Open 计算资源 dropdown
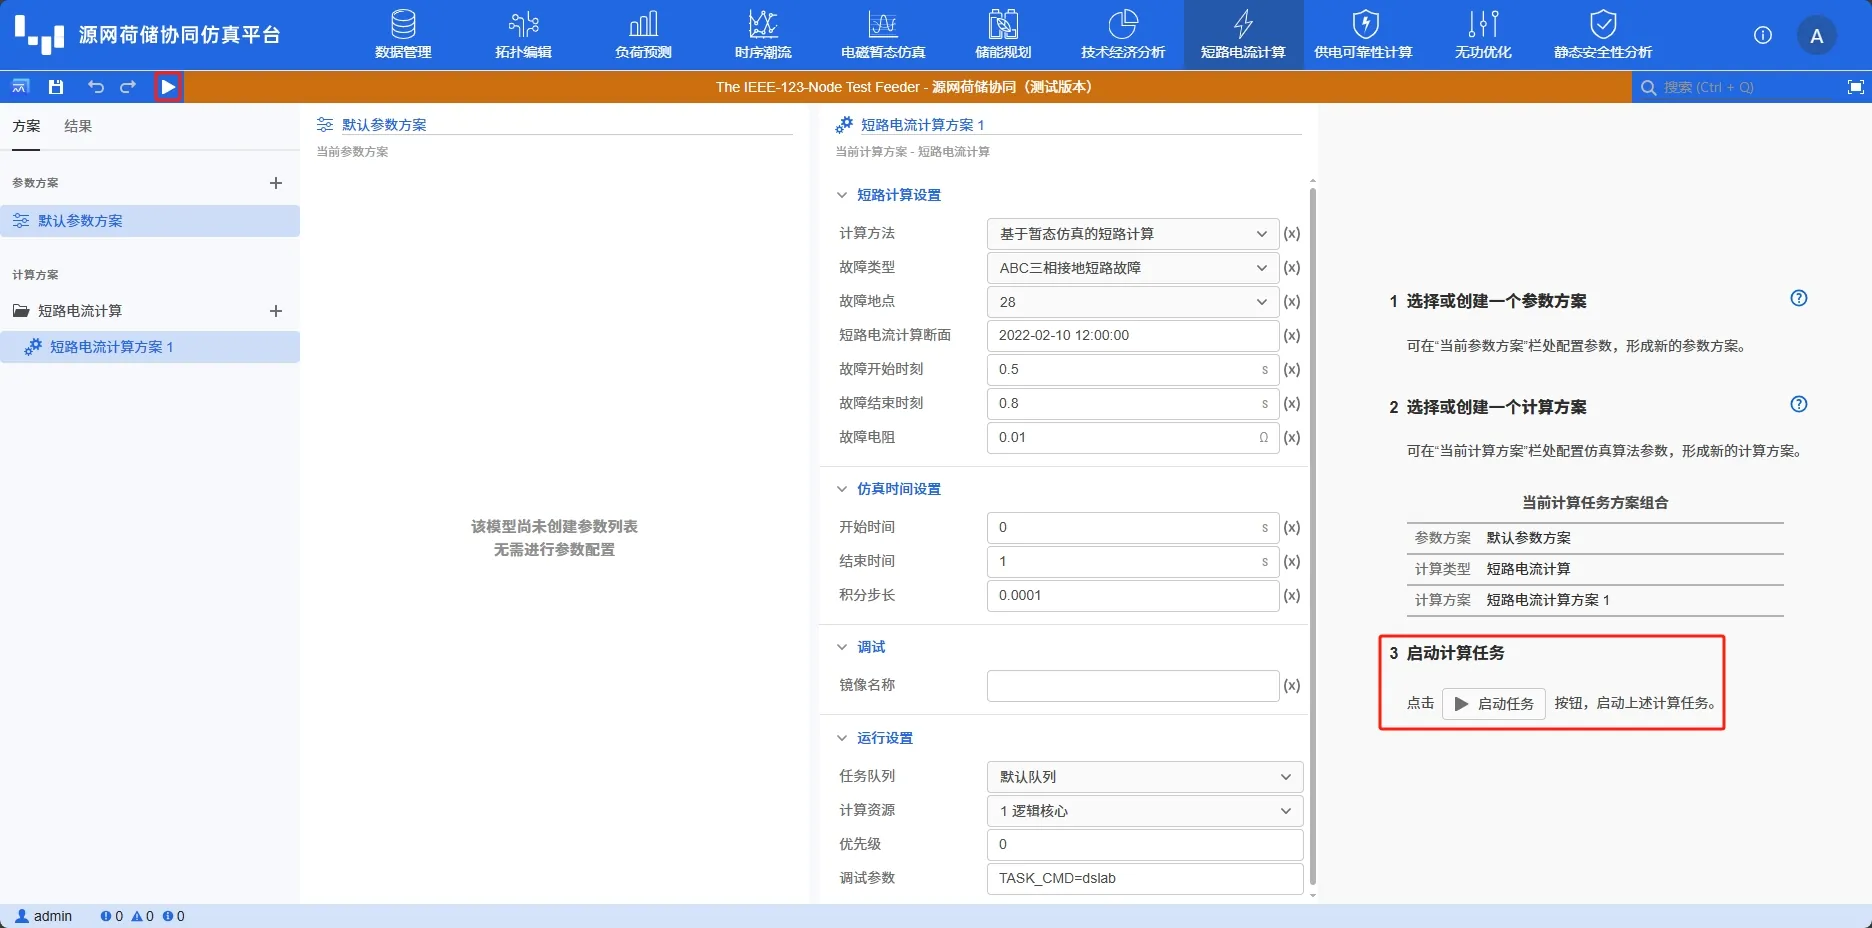Screen dimensions: 1872x928 point(1145,811)
